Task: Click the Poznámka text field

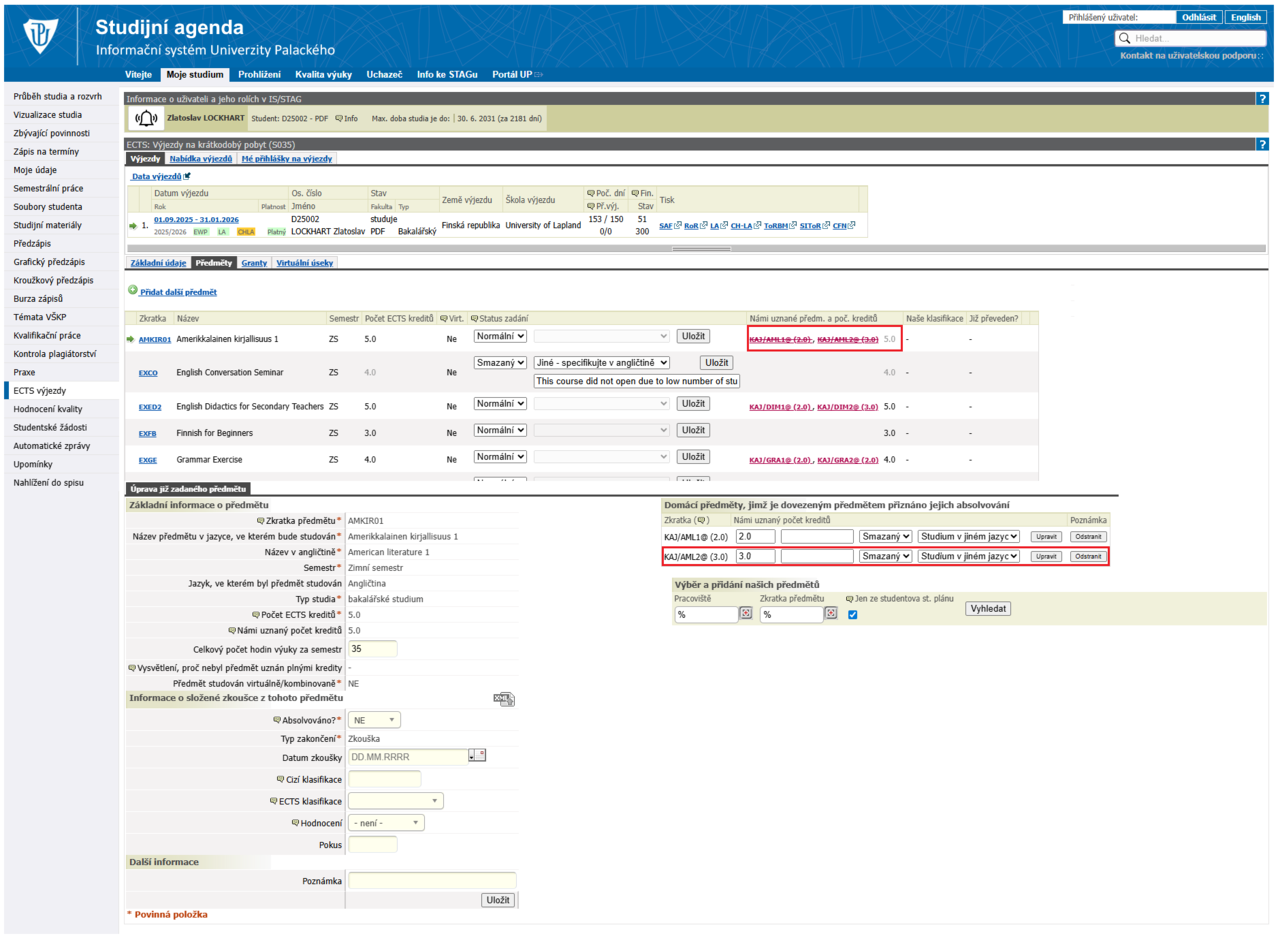Action: [x=432, y=881]
